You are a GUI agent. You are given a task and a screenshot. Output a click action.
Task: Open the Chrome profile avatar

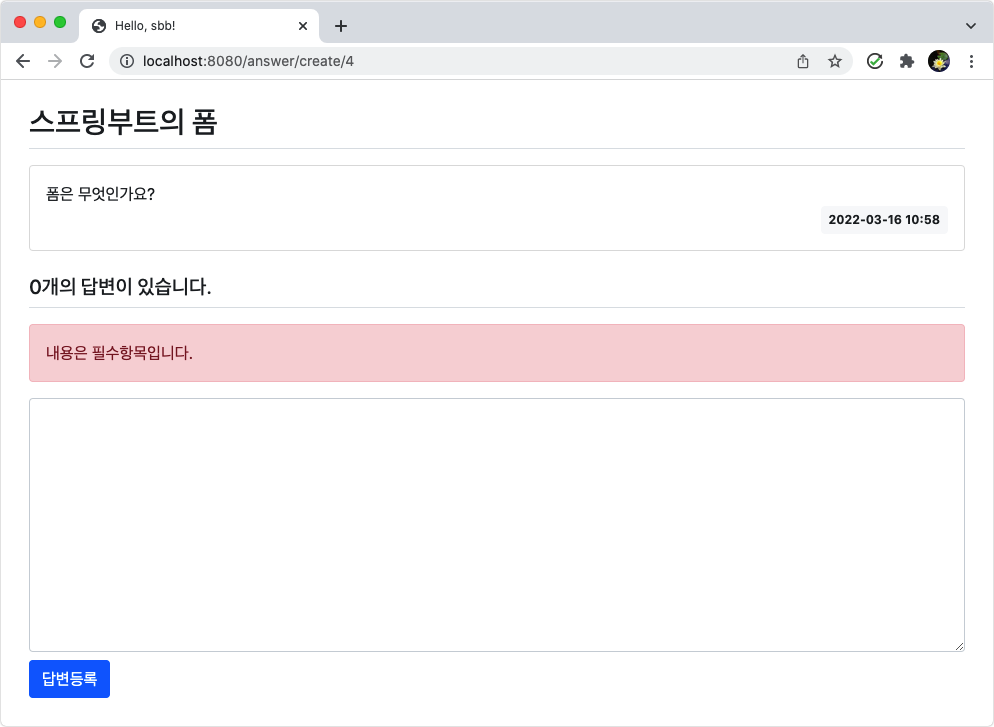(x=939, y=61)
